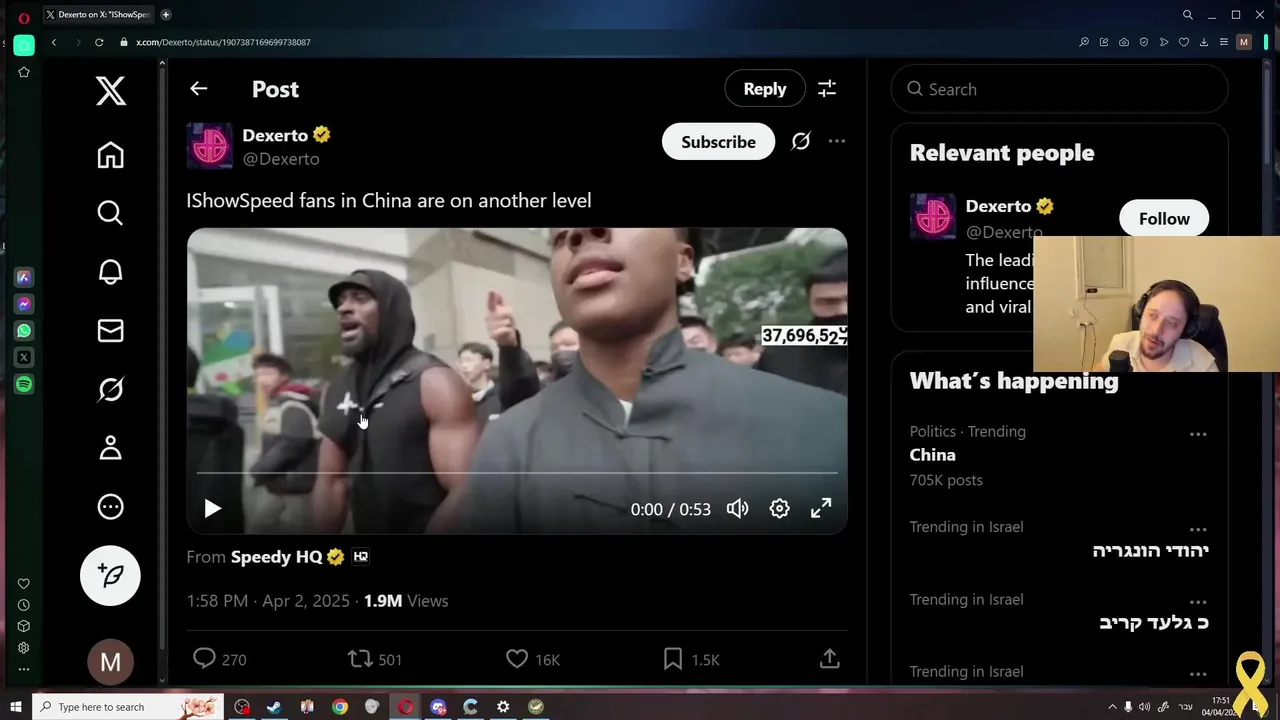The width and height of the screenshot is (1280, 720).
Task: Open browser tab search magnifier
Action: 1188,15
